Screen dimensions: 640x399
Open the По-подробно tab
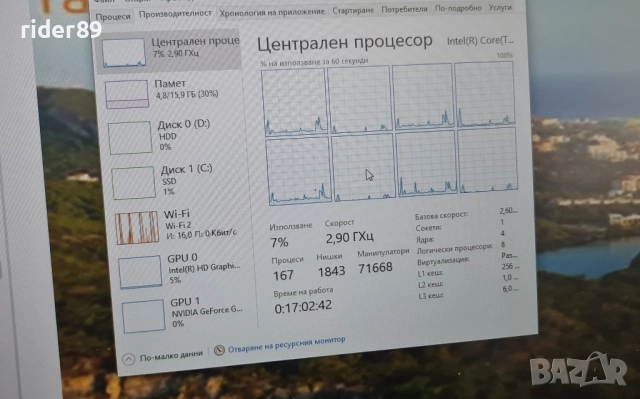pyautogui.click(x=458, y=8)
